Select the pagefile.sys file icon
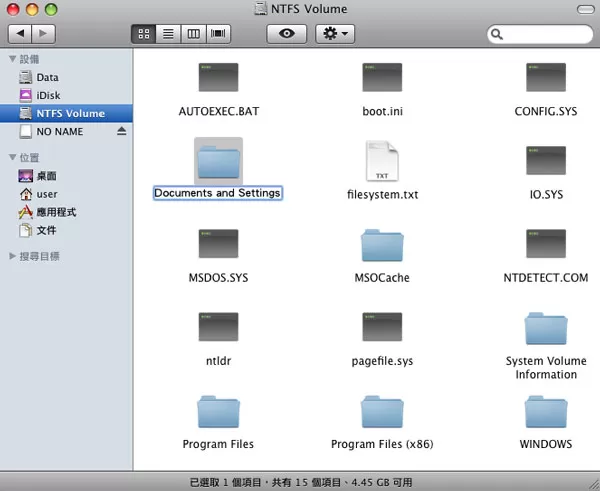 point(382,327)
